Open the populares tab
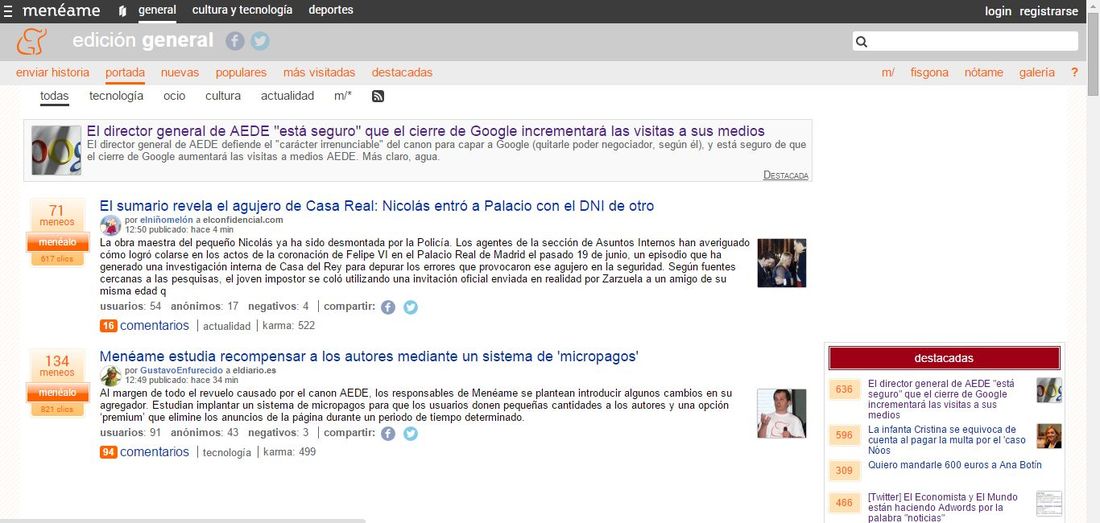This screenshot has width=1100, height=523. point(241,72)
